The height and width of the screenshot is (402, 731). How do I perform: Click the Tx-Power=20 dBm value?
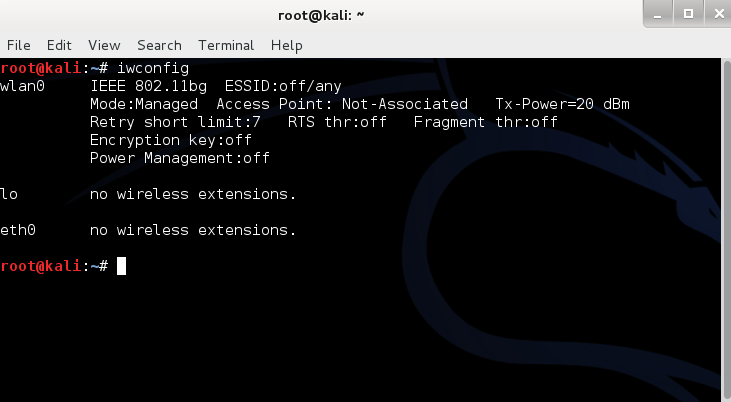tap(562, 104)
